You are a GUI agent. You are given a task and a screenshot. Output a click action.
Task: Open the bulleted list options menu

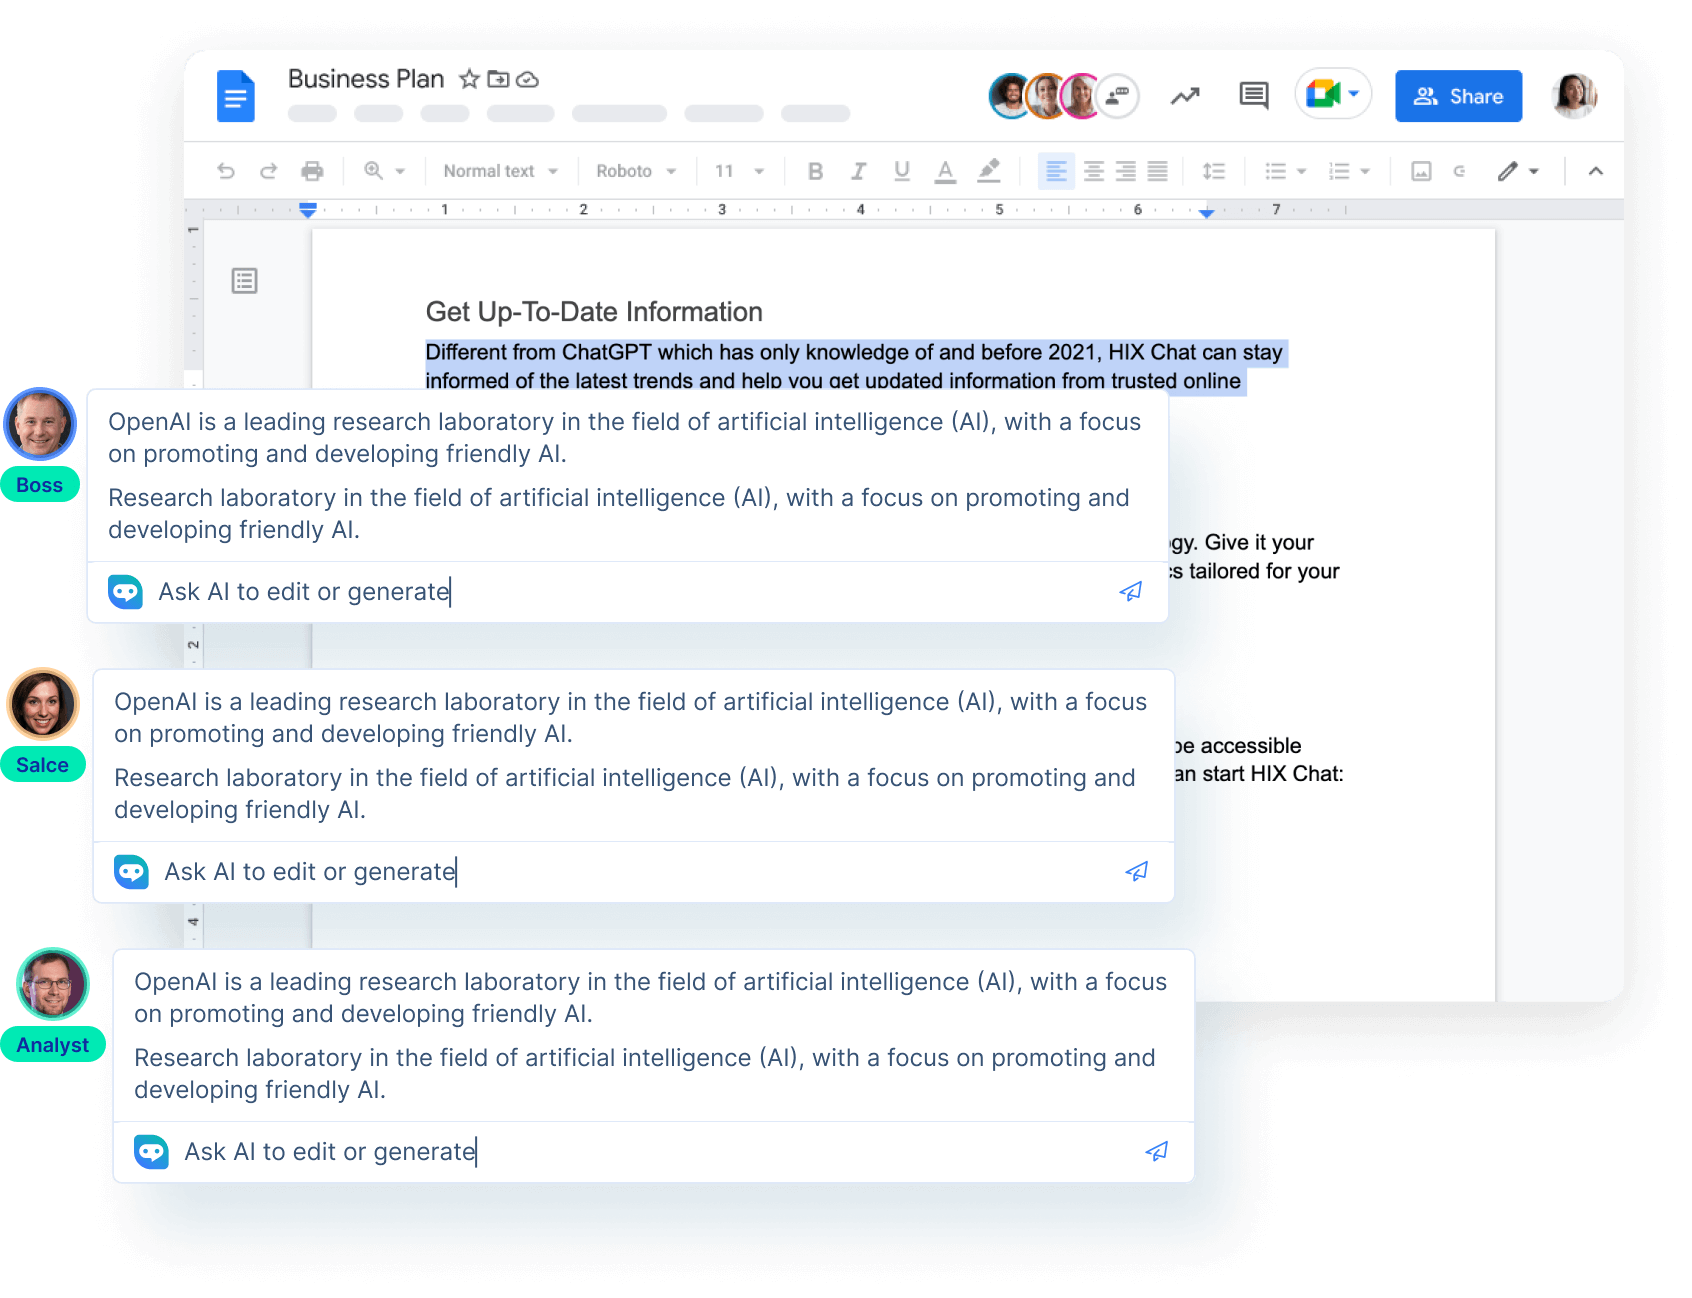tap(1303, 170)
